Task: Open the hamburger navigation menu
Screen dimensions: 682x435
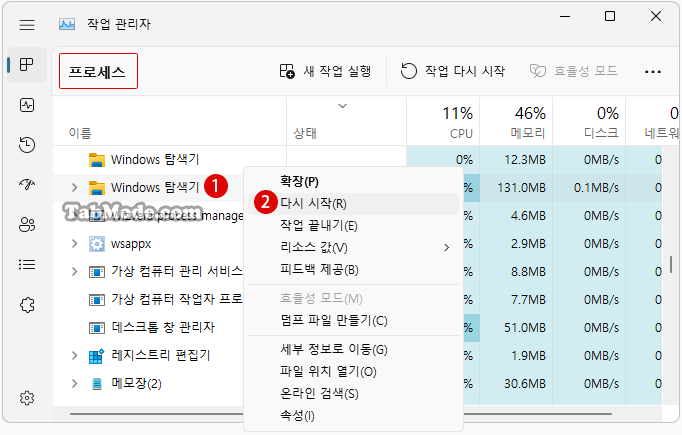Action: click(x=27, y=25)
